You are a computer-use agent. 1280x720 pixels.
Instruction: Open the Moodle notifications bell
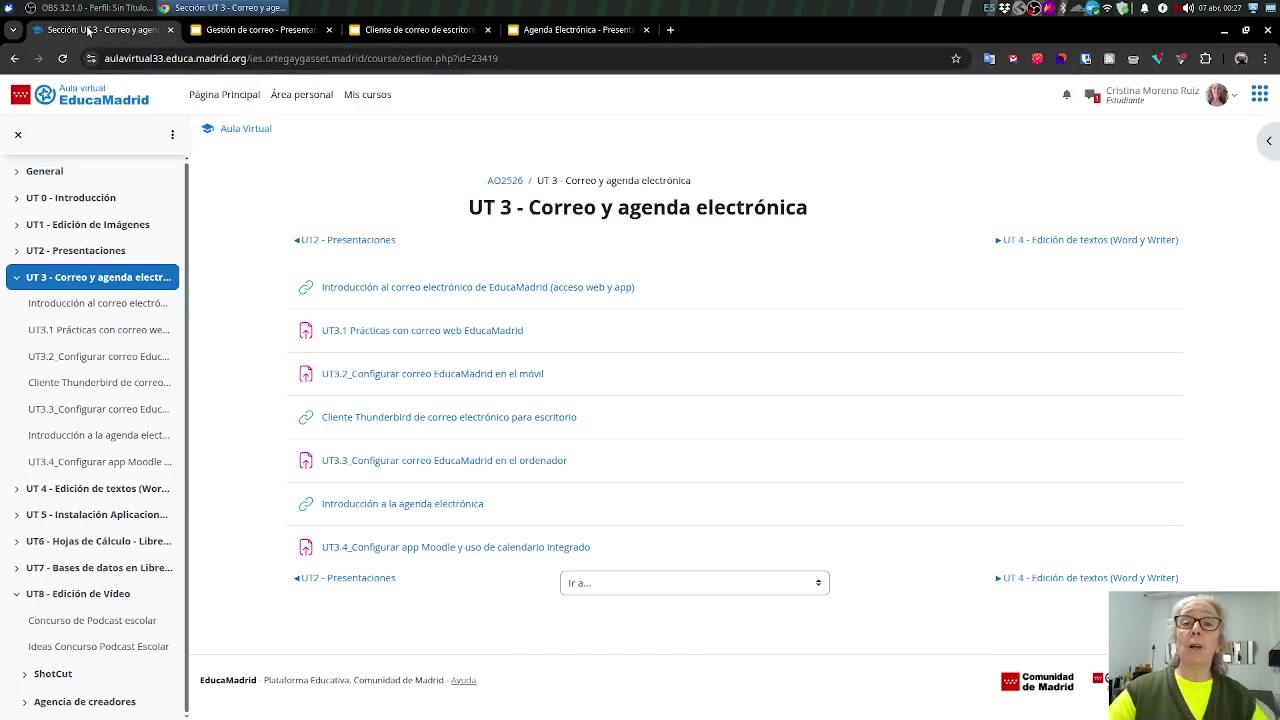tap(1067, 95)
